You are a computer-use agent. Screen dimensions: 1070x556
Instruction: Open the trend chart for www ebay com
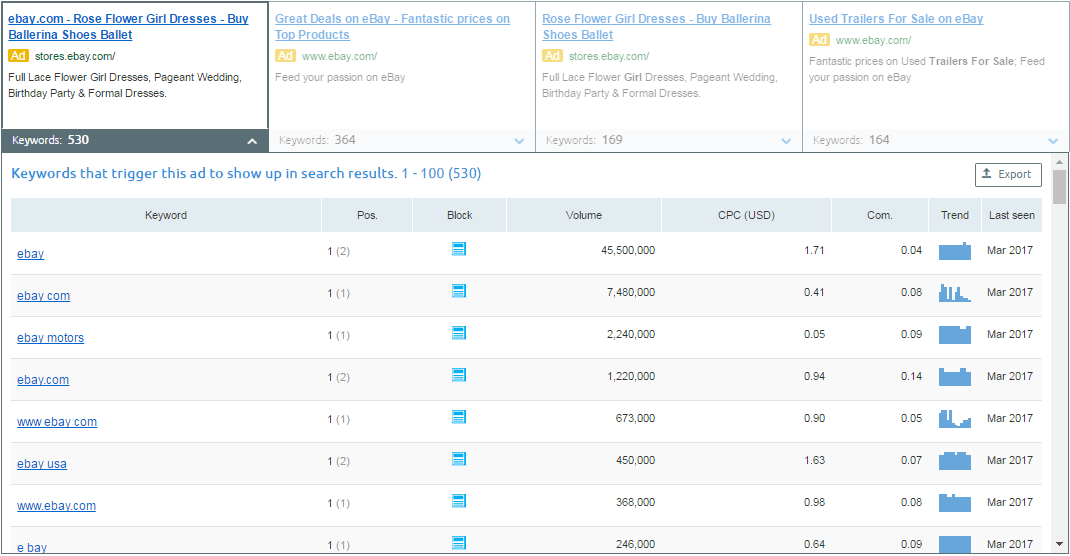pyautogui.click(x=955, y=419)
